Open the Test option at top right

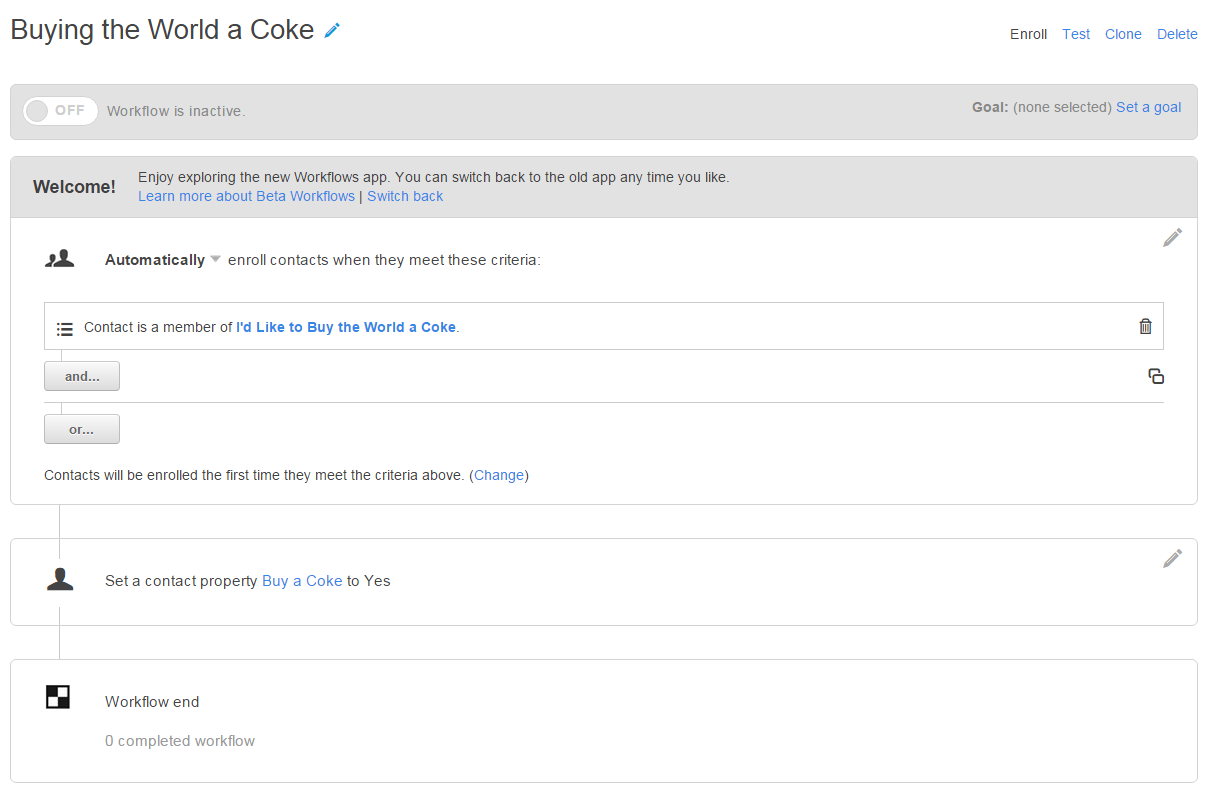tap(1076, 34)
